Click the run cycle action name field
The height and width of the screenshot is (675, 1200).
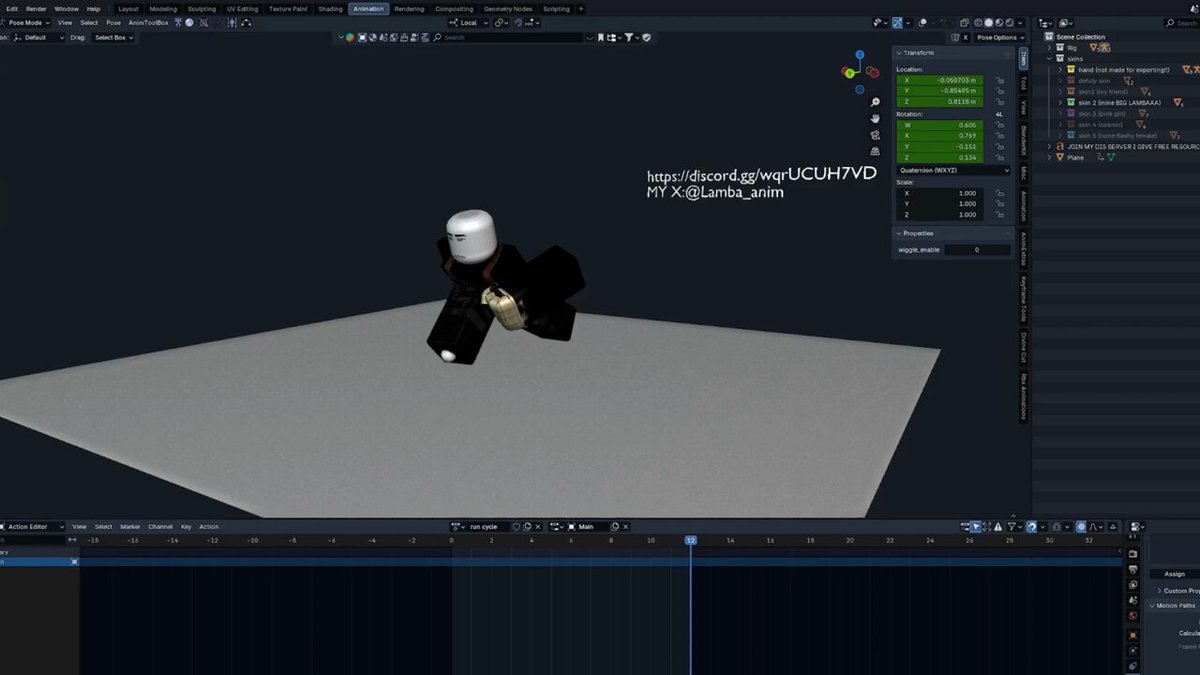pos(488,526)
